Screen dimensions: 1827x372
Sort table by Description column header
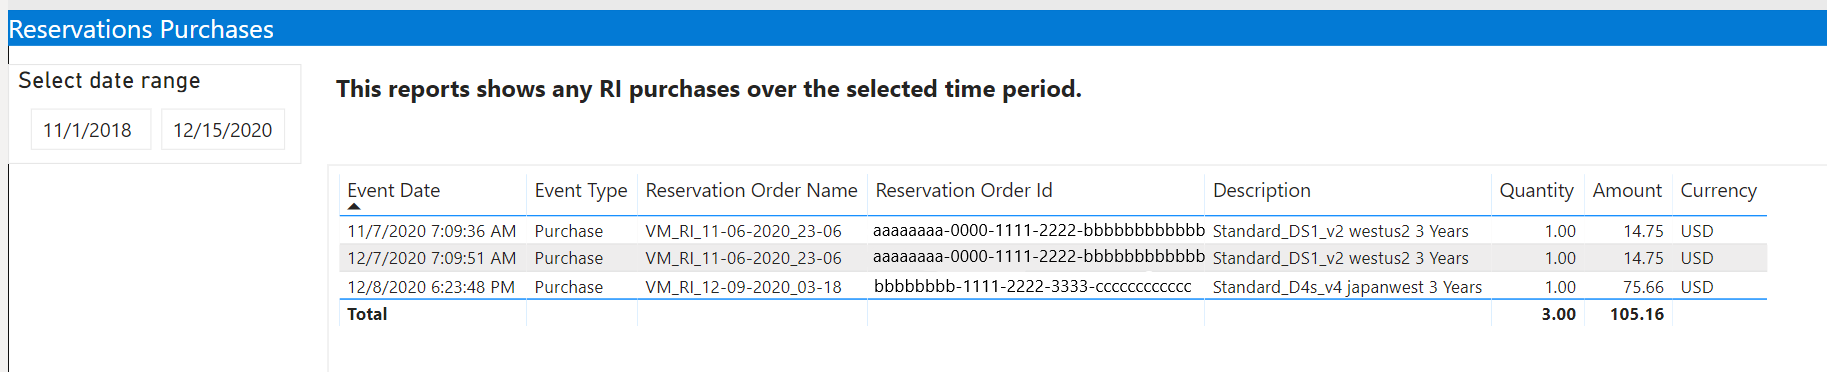(x=1261, y=190)
